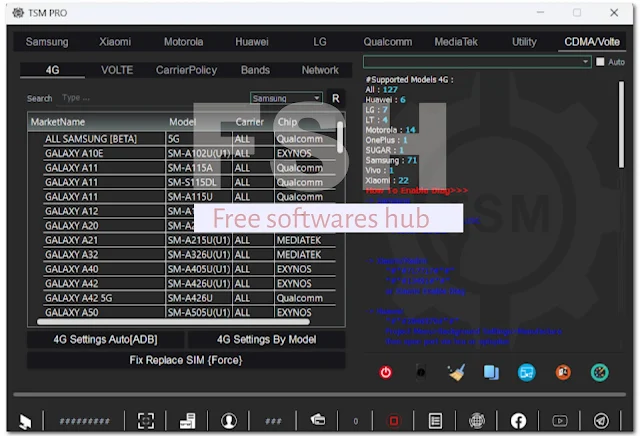Switch to the Utility main tab
Screen dimensions: 640x436
[524, 42]
